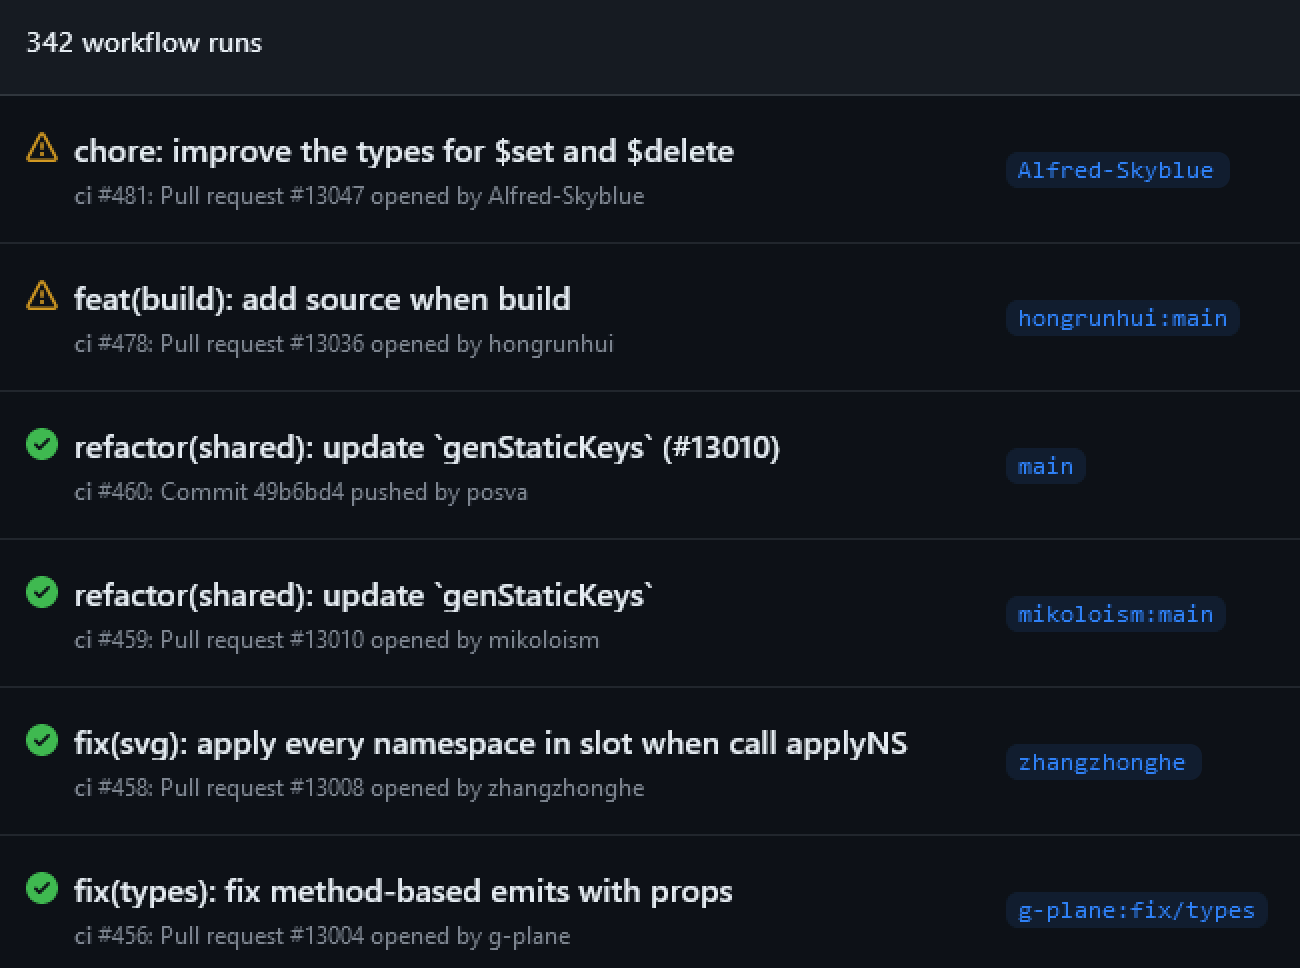Click warning status icon for $set and $delete run
Screen dimensions: 1300x968
[42, 148]
